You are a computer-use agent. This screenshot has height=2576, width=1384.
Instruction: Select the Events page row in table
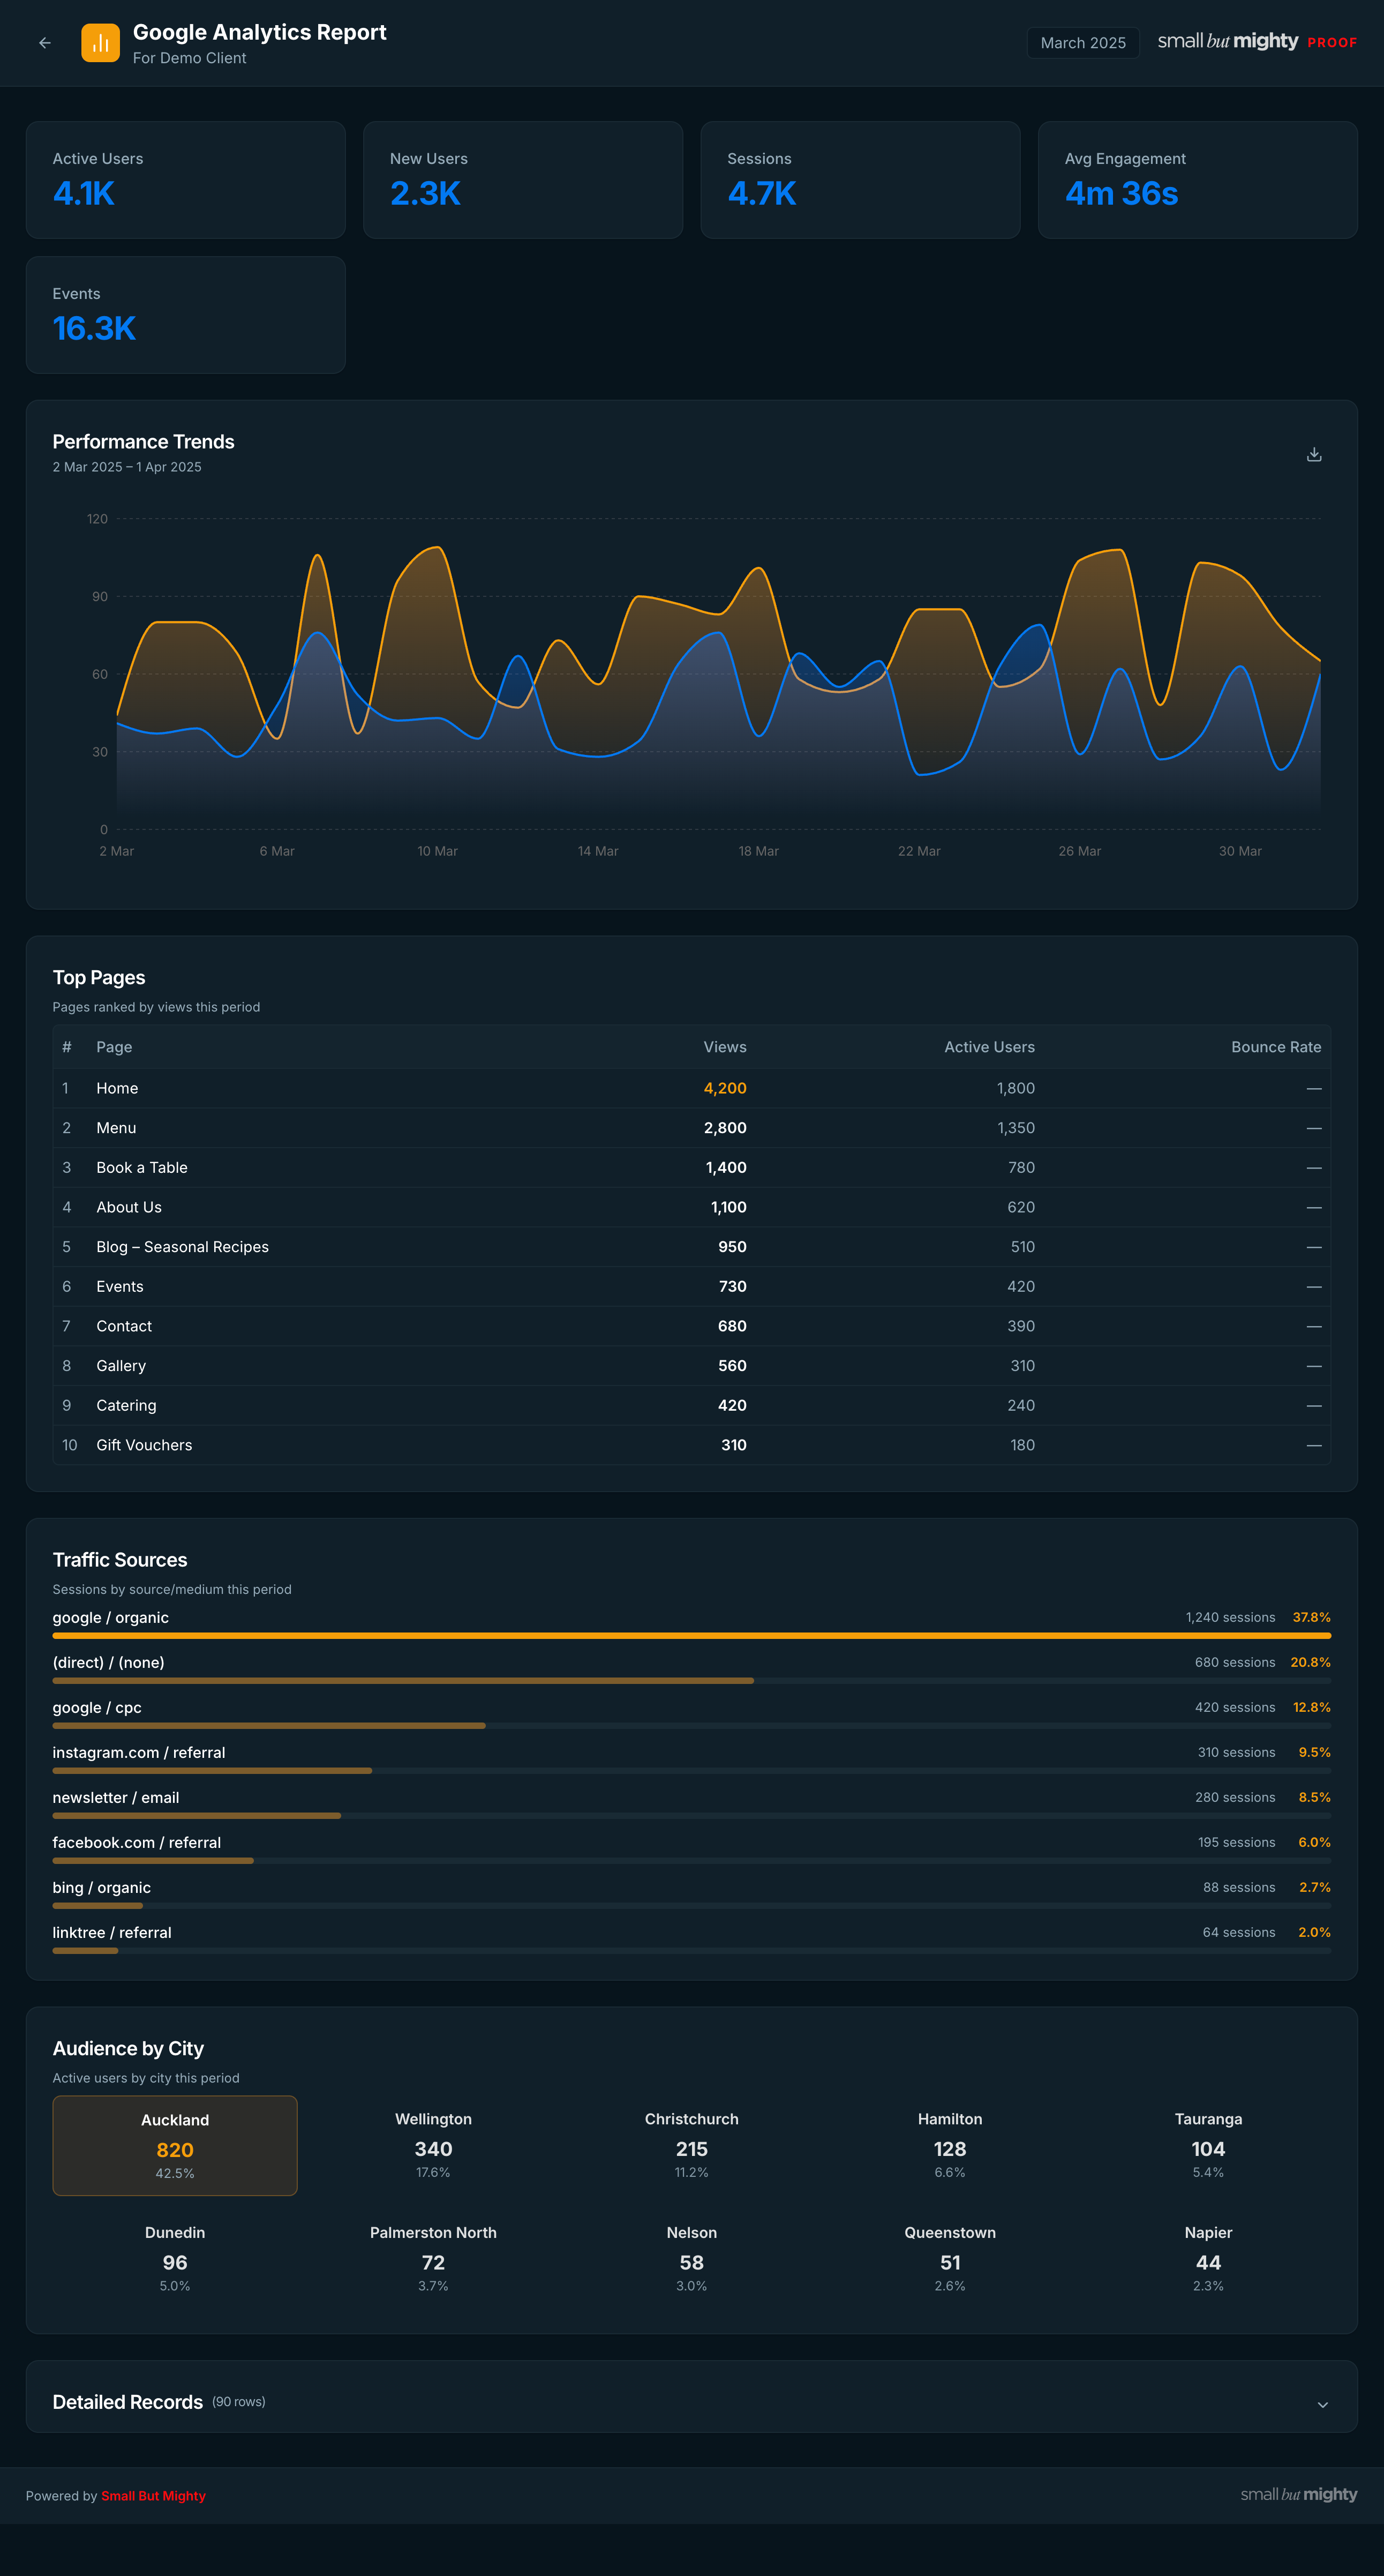click(692, 1287)
